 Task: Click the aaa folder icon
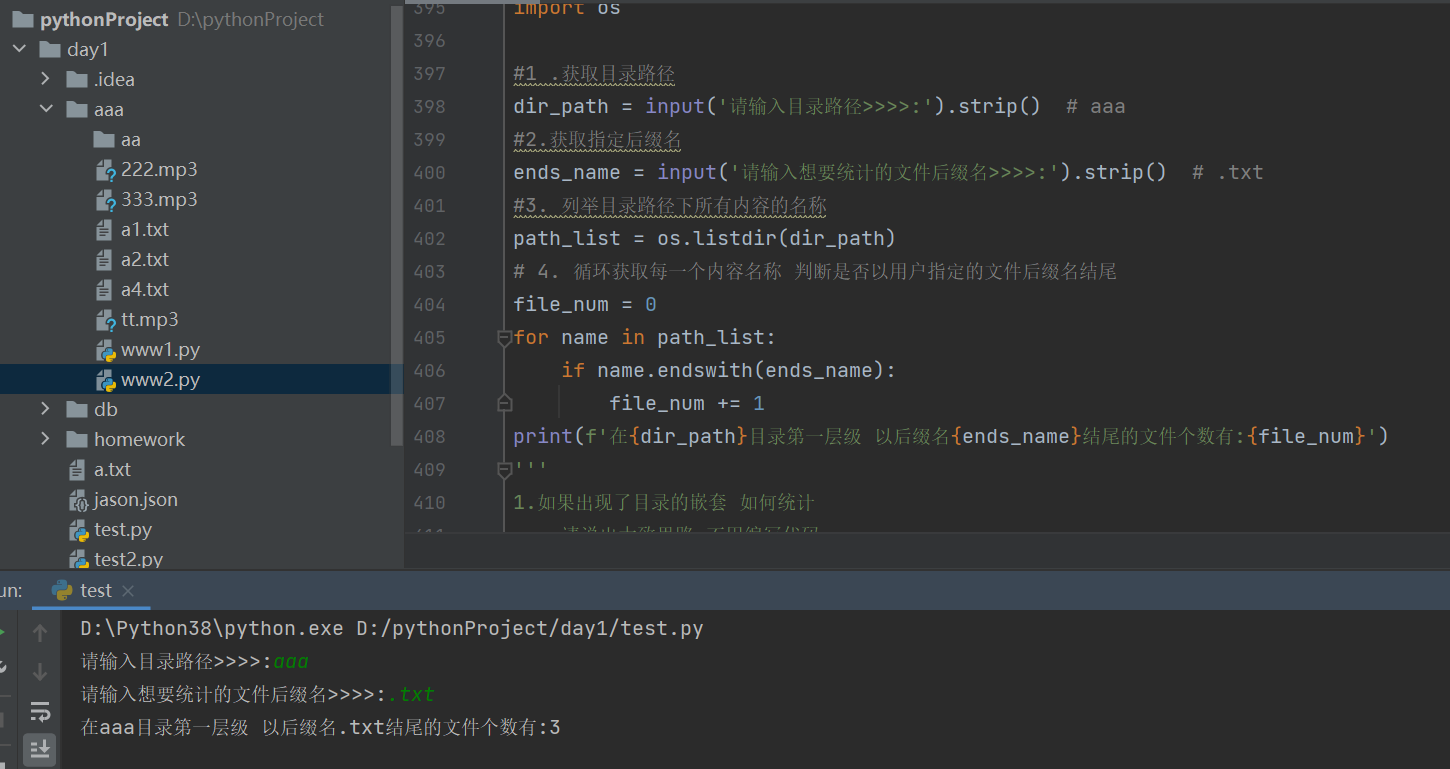77,109
